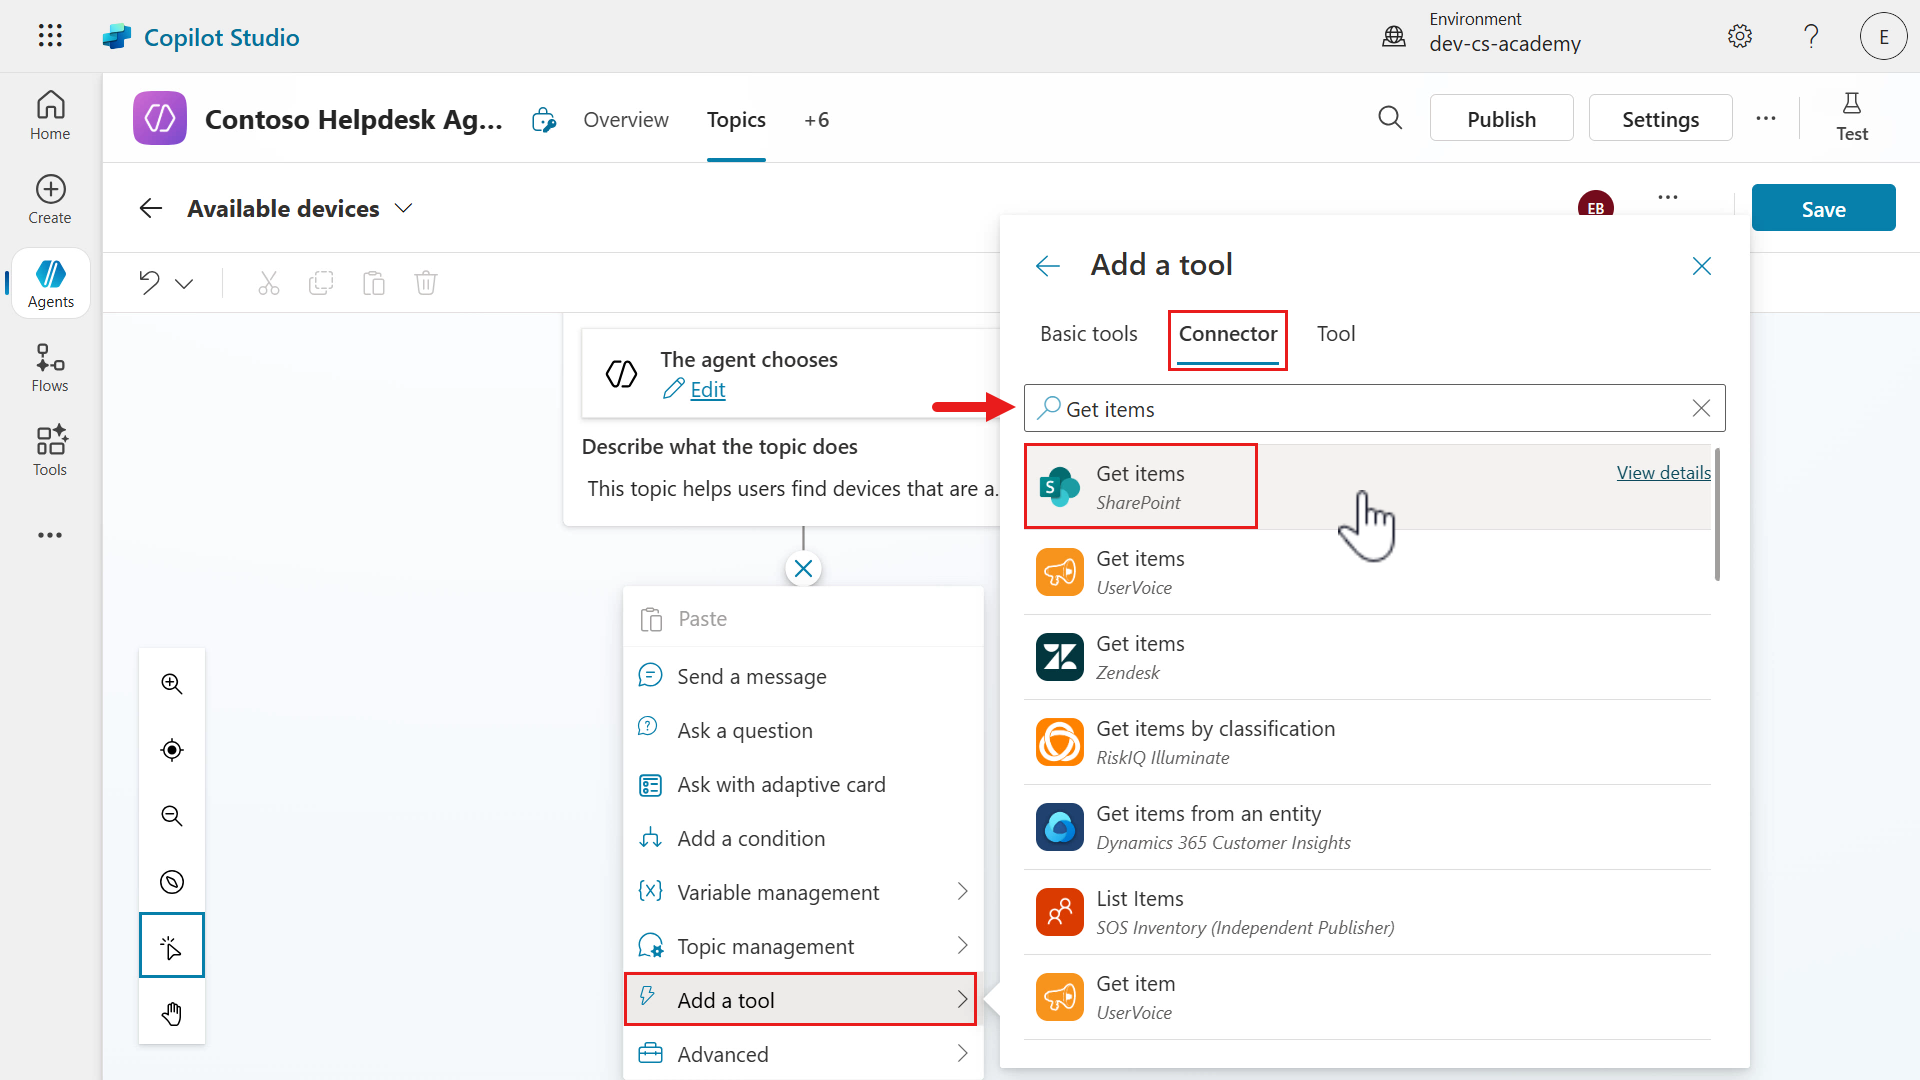The width and height of the screenshot is (1920, 1080).
Task: Expand the Available devices topic dropdown
Action: tap(404, 209)
